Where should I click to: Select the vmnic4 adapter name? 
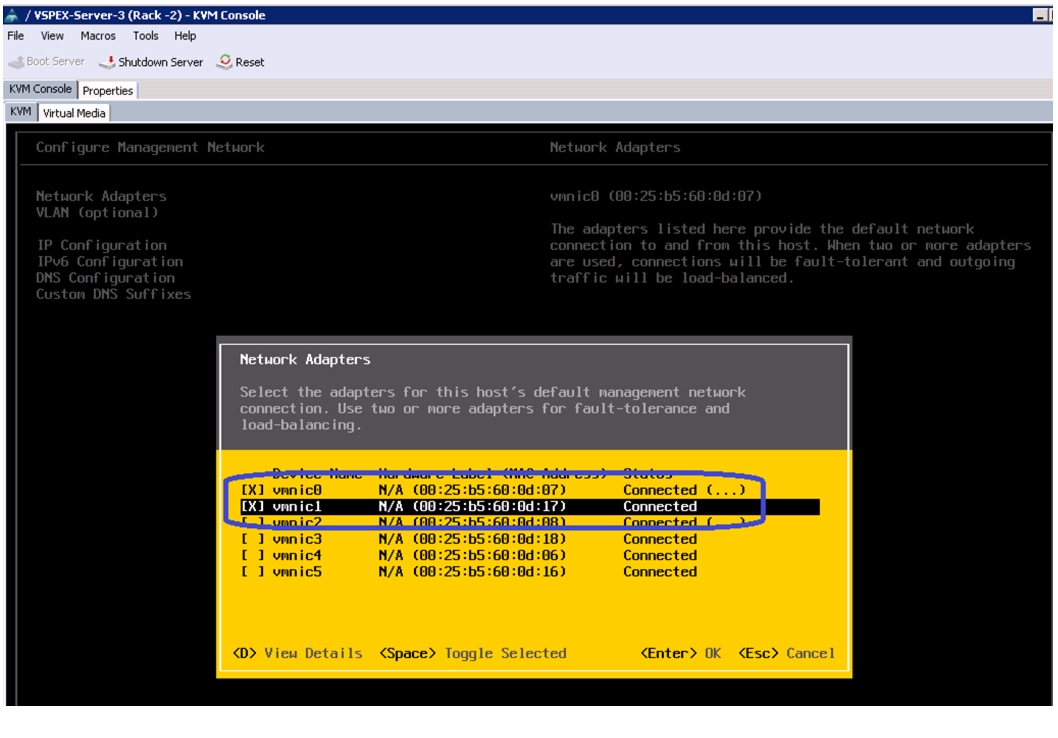click(x=297, y=555)
